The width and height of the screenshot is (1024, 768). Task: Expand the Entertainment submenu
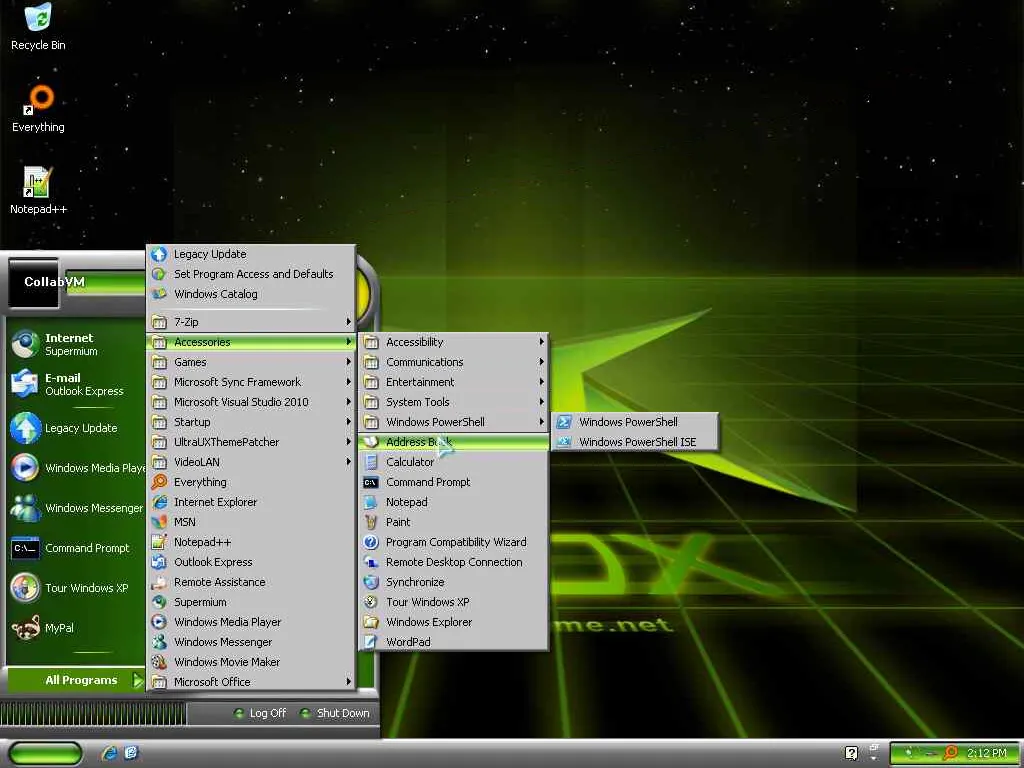click(454, 382)
